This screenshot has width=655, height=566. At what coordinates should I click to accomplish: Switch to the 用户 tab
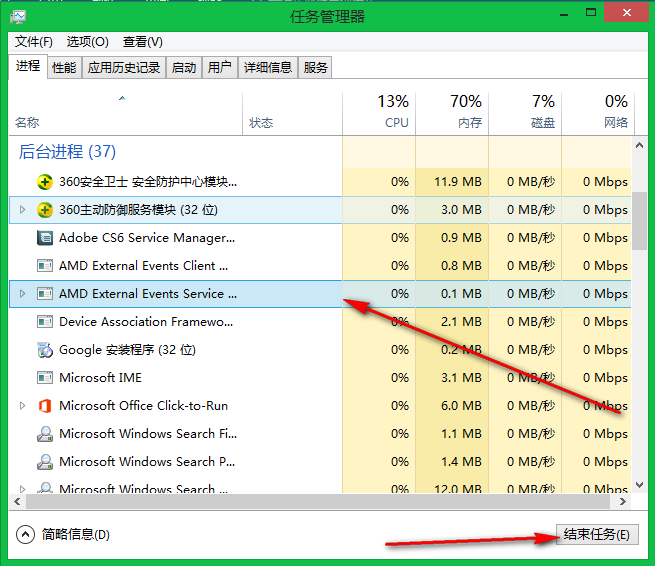click(x=220, y=67)
